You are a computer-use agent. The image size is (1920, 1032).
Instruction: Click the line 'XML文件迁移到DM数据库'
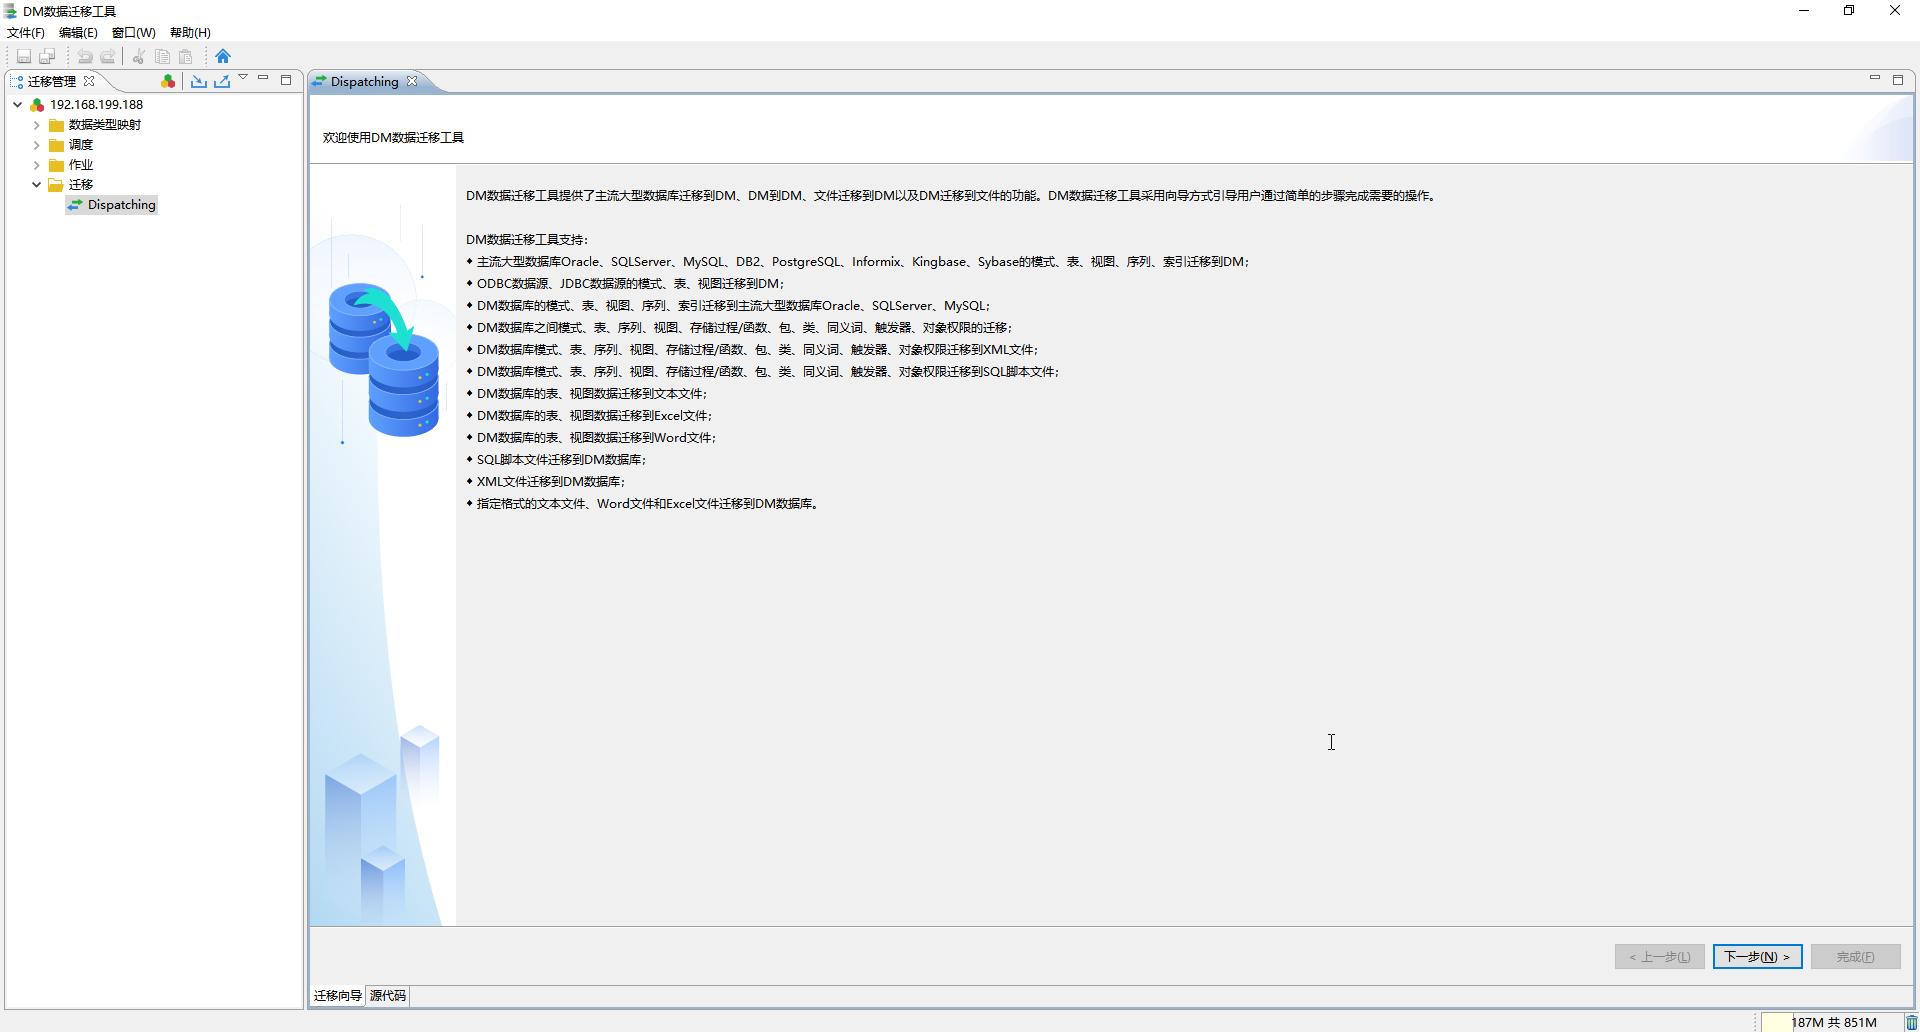550,482
